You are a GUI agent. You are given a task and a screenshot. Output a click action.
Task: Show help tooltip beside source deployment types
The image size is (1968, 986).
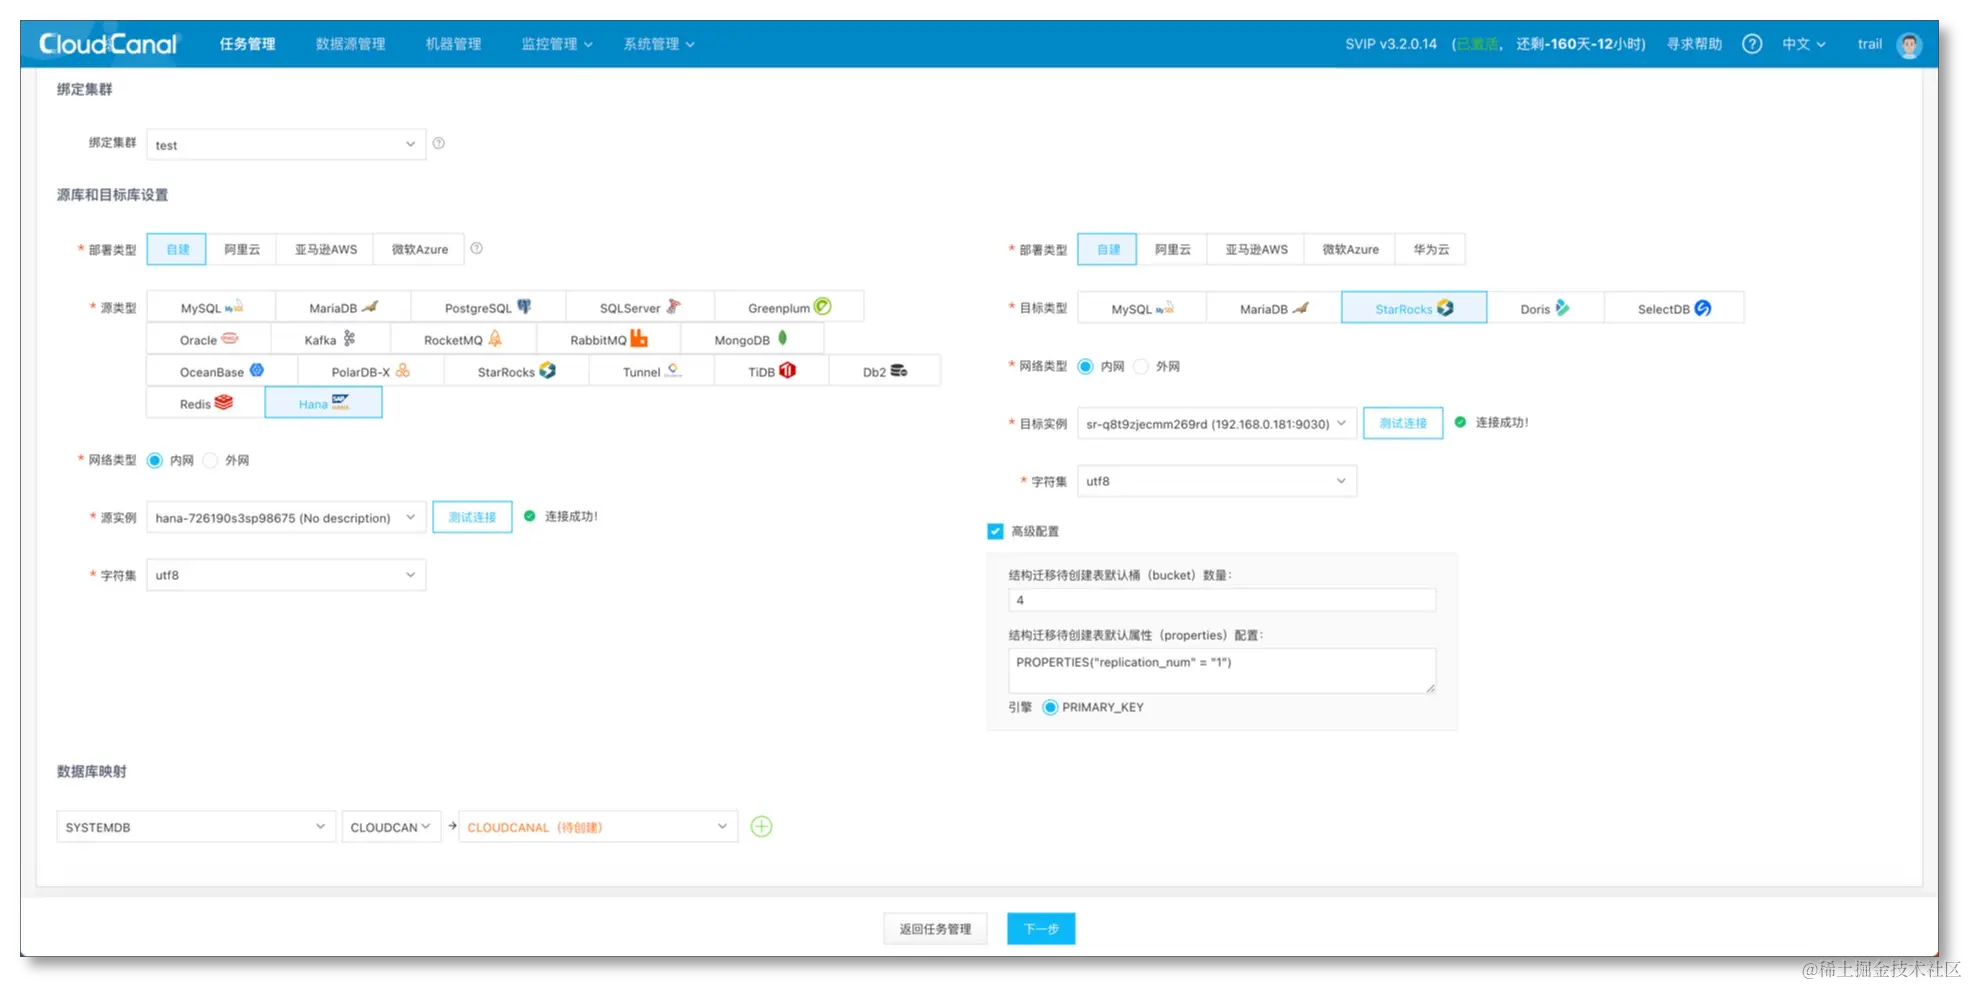click(476, 248)
